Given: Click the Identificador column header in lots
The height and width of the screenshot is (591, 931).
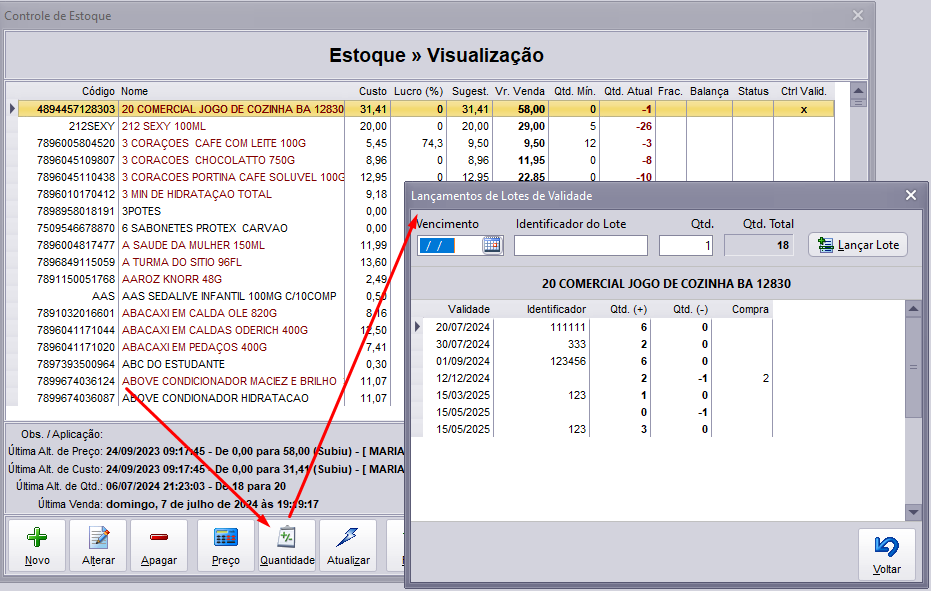Looking at the screenshot, I should (x=556, y=309).
